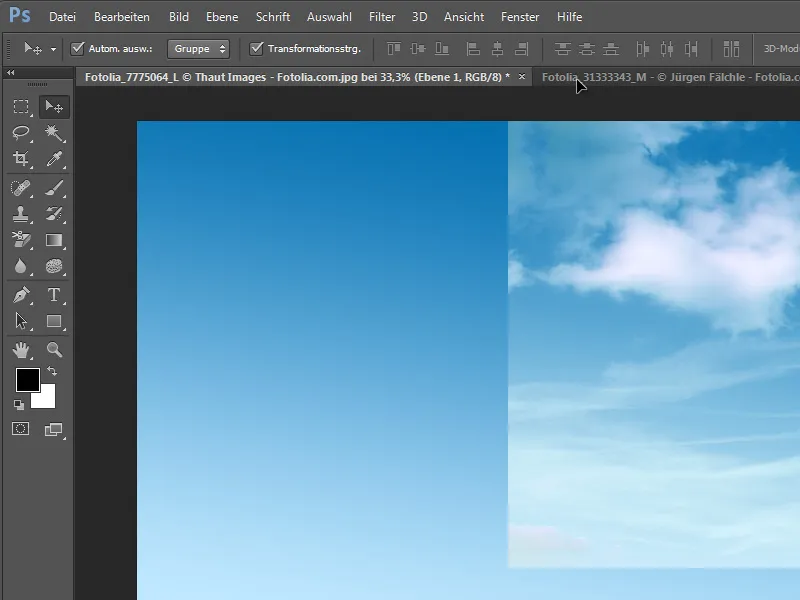Distribute bottom edges
The height and width of the screenshot is (600, 800).
pos(611,49)
